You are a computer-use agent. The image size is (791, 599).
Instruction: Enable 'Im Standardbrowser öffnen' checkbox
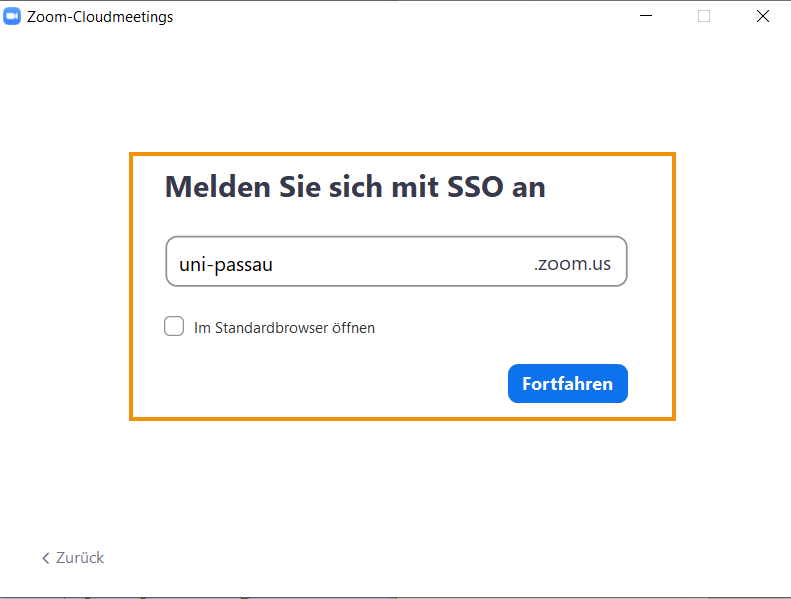click(x=174, y=326)
